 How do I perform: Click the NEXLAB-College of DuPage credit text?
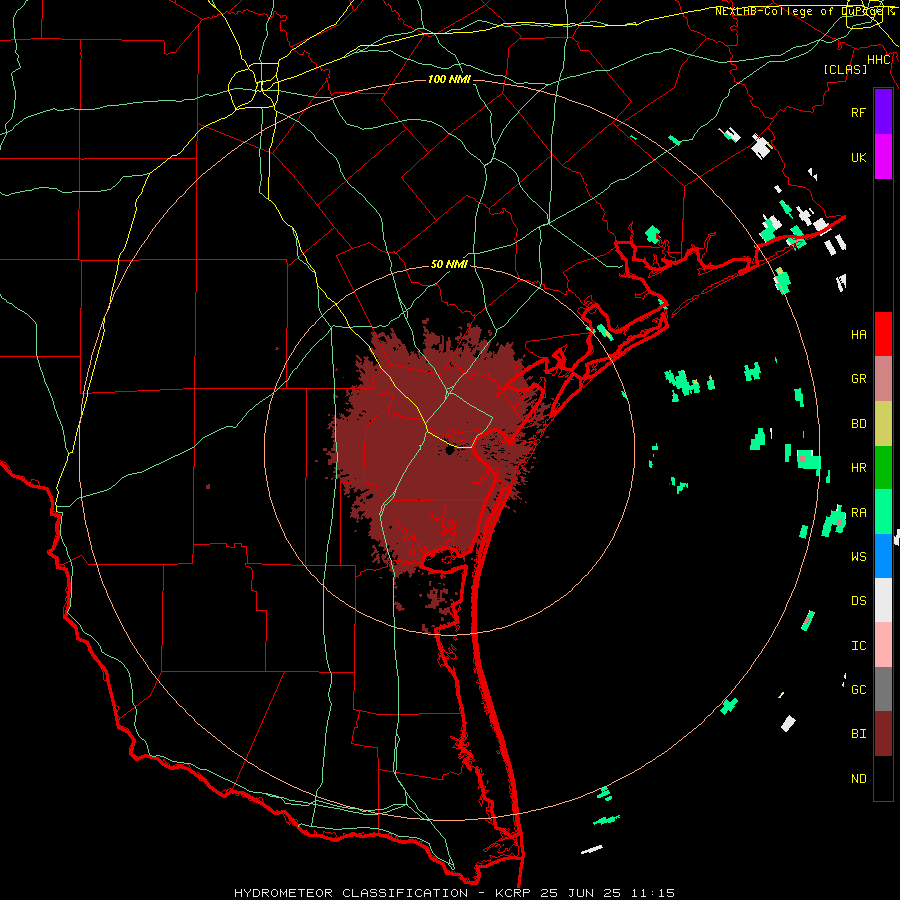(802, 11)
